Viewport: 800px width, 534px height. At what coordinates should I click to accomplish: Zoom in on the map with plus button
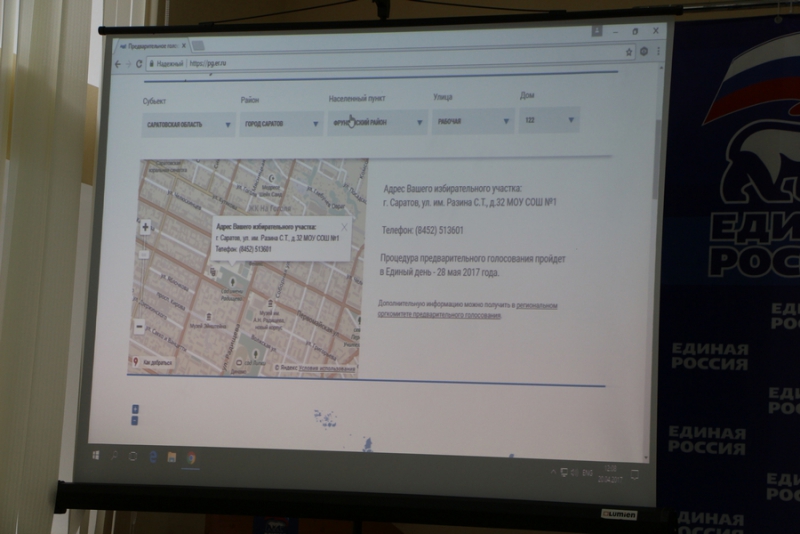pos(147,228)
